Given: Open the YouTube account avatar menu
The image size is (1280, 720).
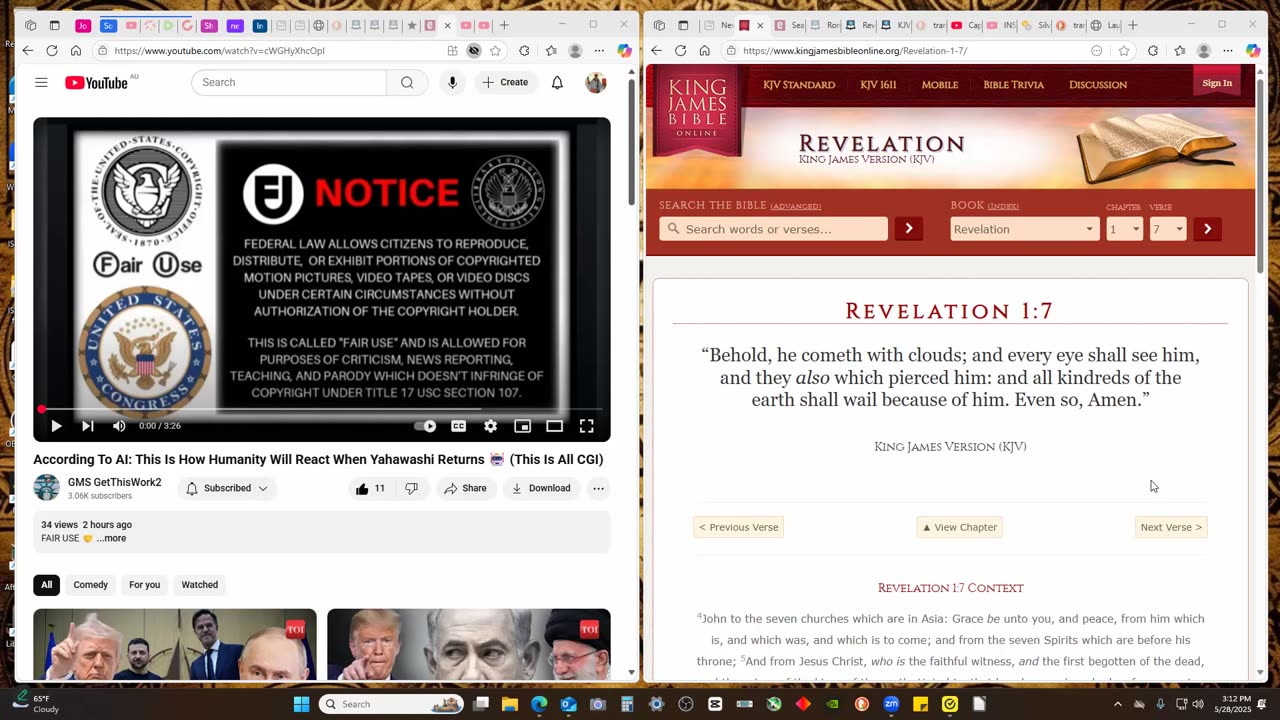Looking at the screenshot, I should [596, 82].
